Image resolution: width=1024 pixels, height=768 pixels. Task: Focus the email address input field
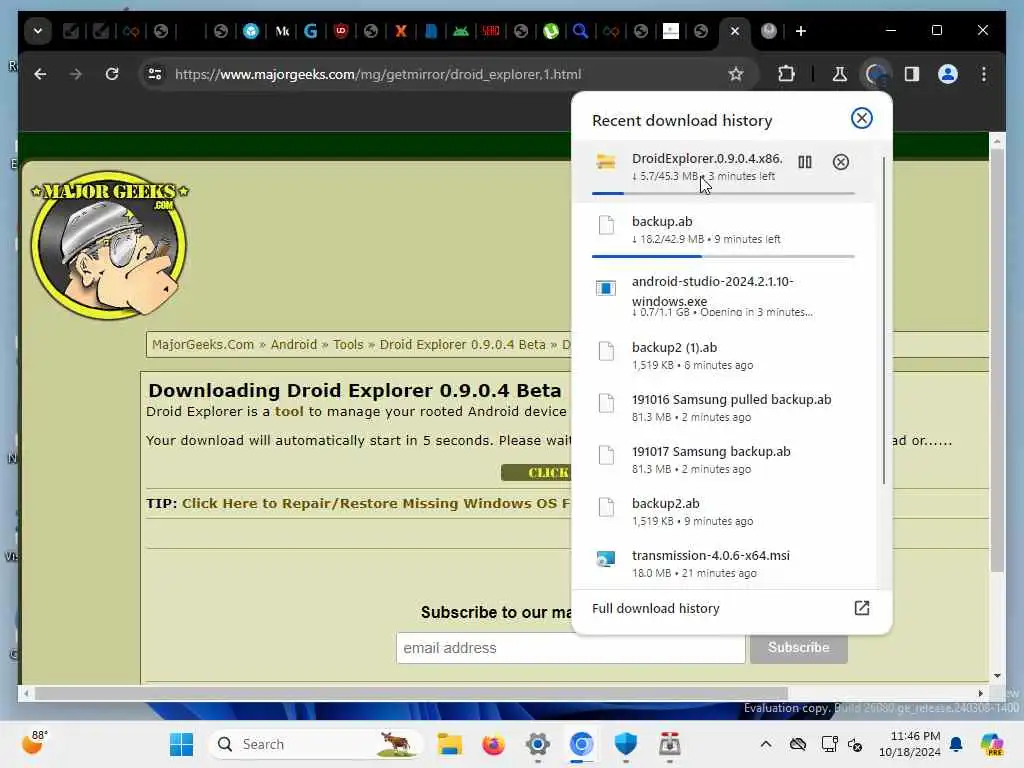[x=570, y=648]
